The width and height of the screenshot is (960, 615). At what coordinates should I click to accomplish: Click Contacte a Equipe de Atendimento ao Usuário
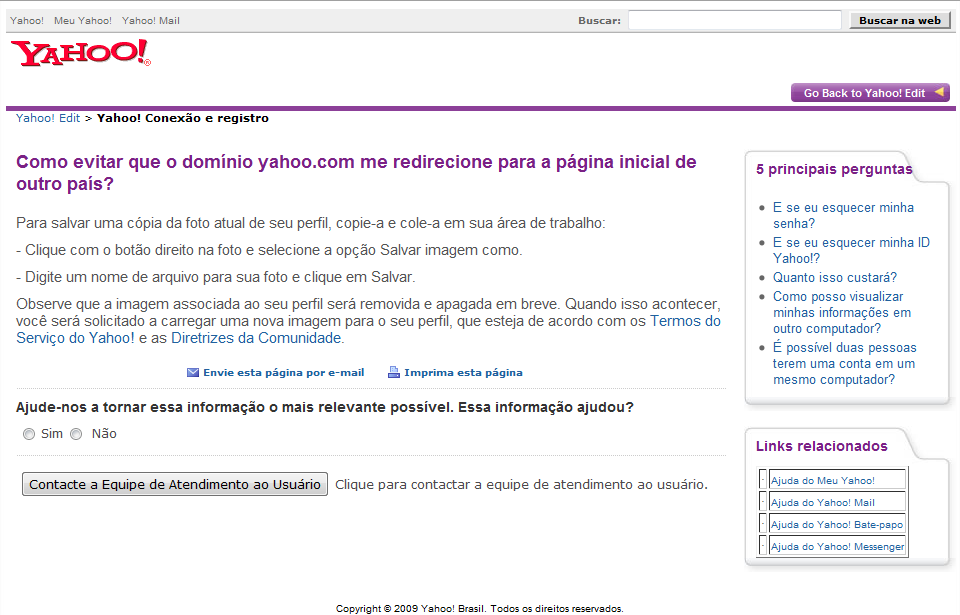175,484
